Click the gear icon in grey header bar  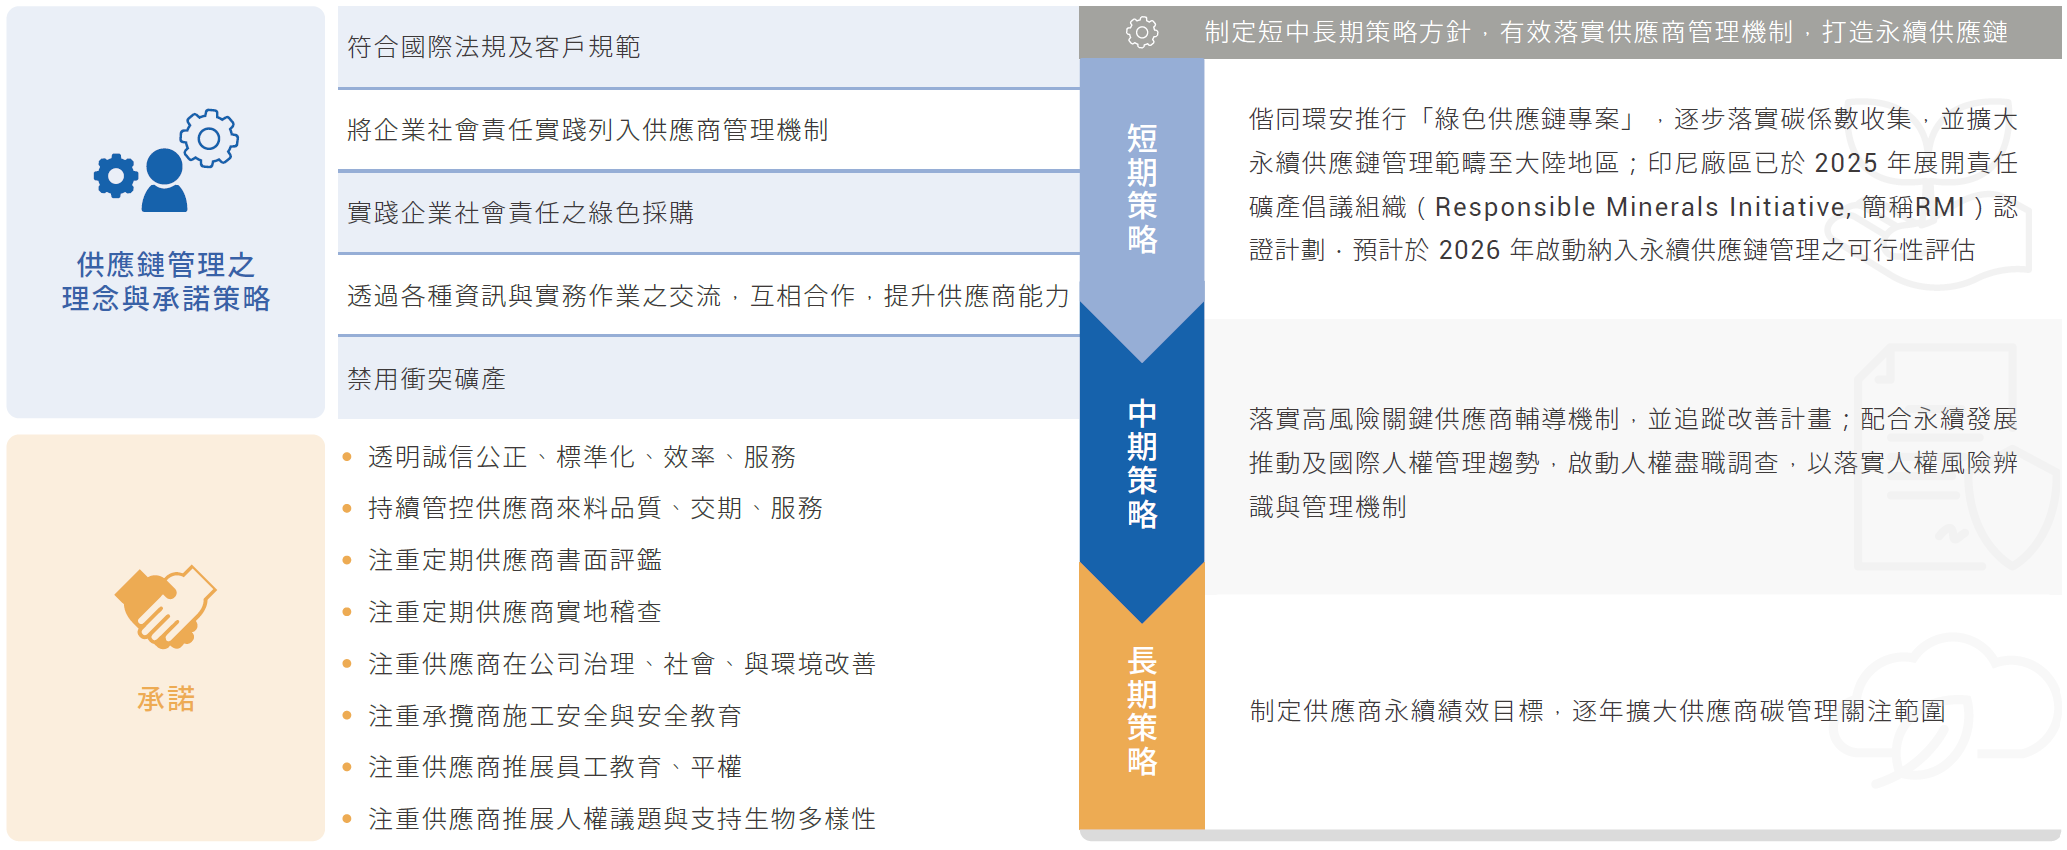coord(1141,32)
